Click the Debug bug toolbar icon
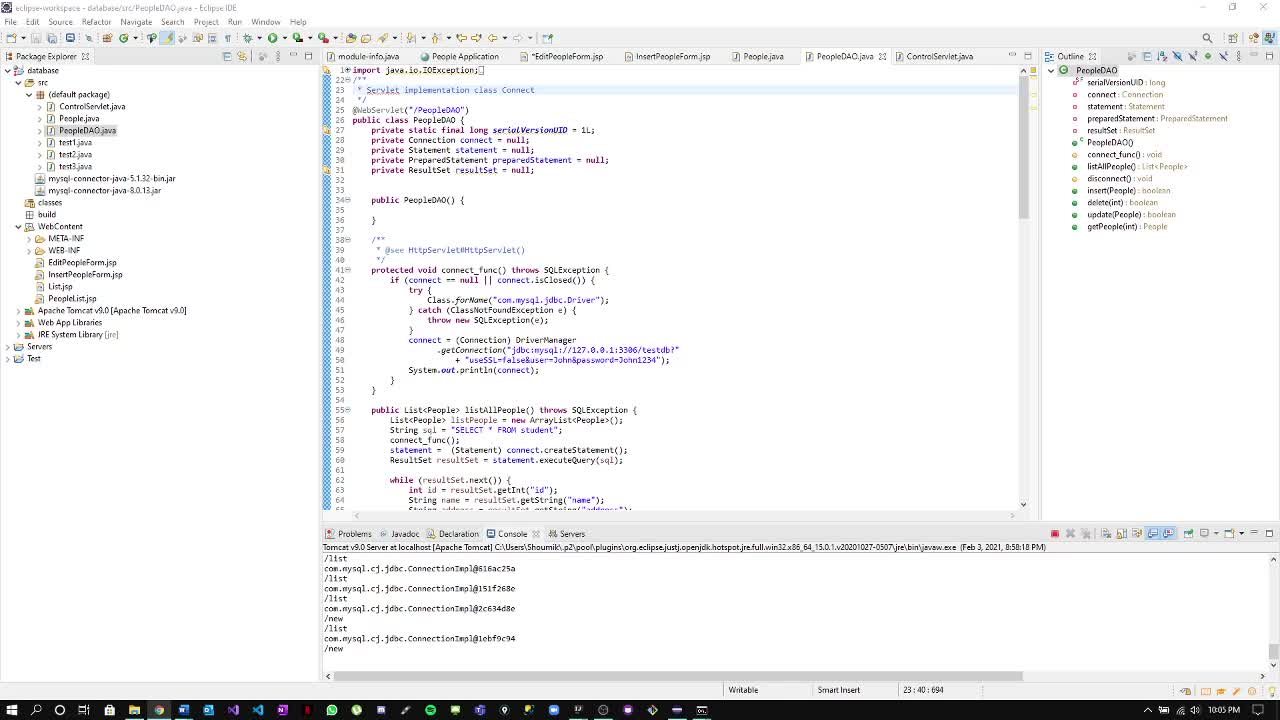 point(248,38)
